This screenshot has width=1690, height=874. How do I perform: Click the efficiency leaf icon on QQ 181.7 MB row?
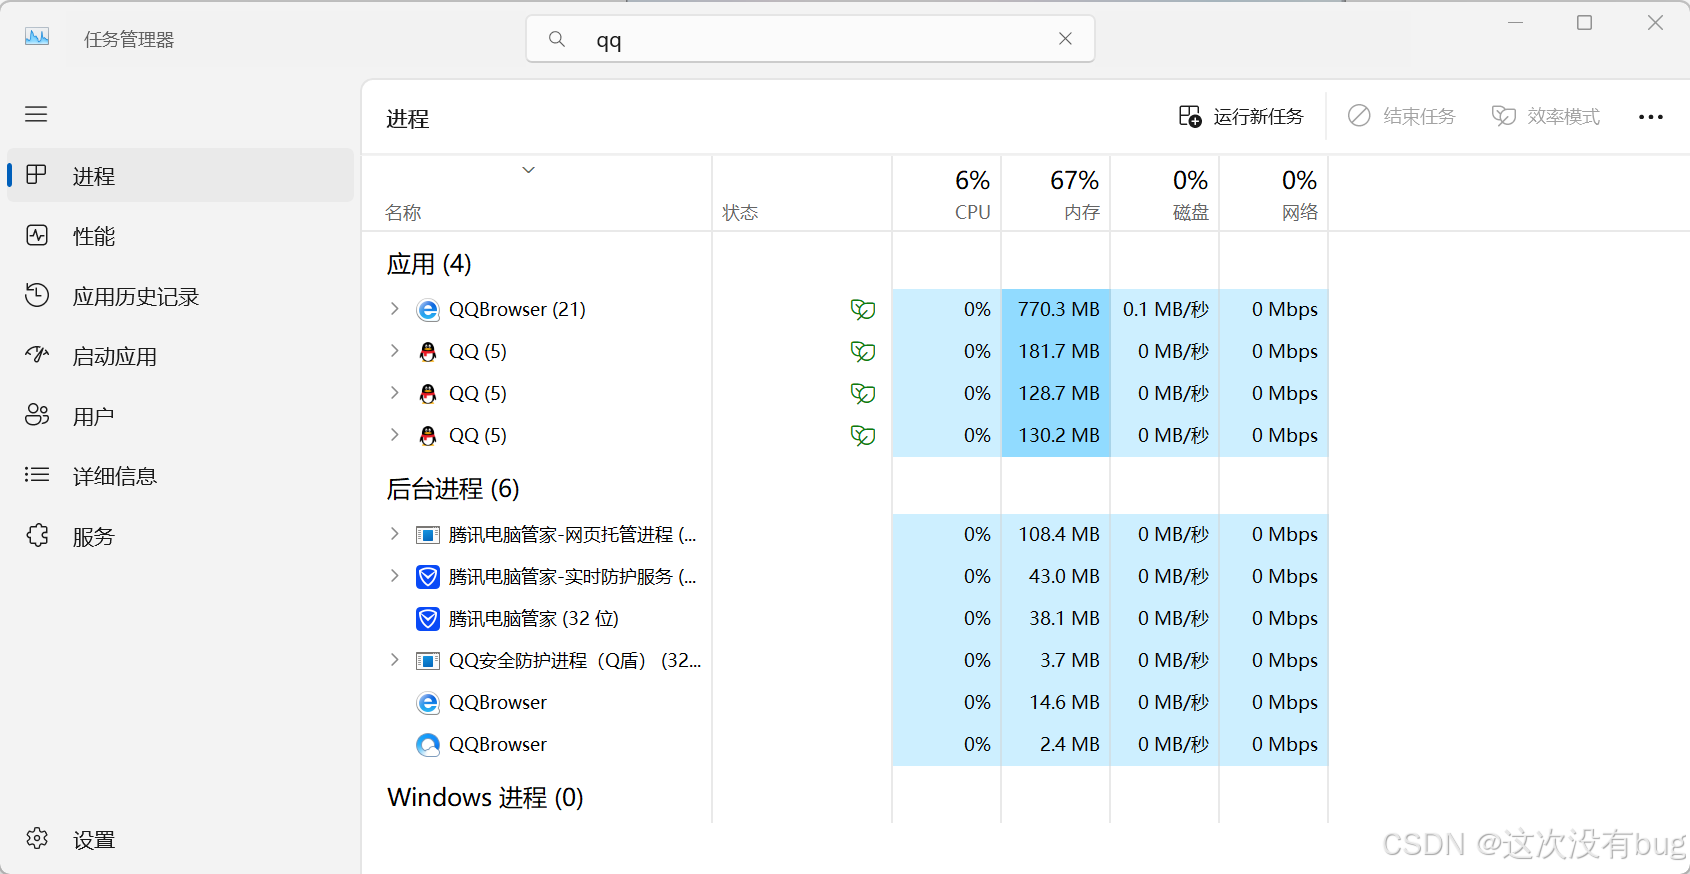click(x=862, y=351)
